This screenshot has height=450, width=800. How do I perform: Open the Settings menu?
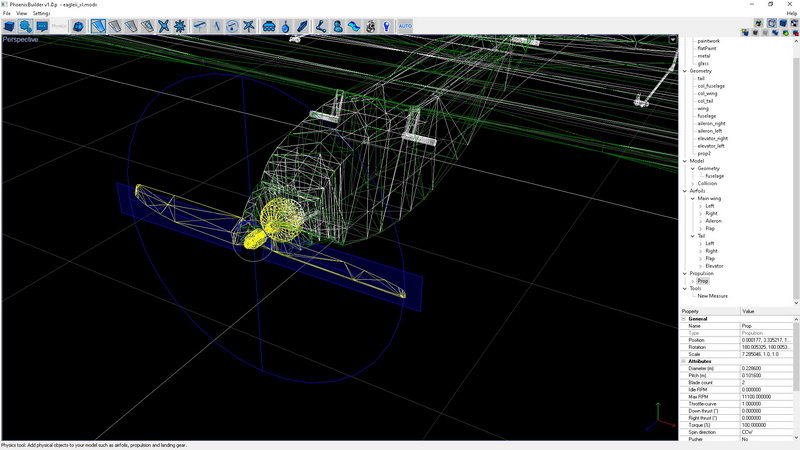tap(41, 13)
